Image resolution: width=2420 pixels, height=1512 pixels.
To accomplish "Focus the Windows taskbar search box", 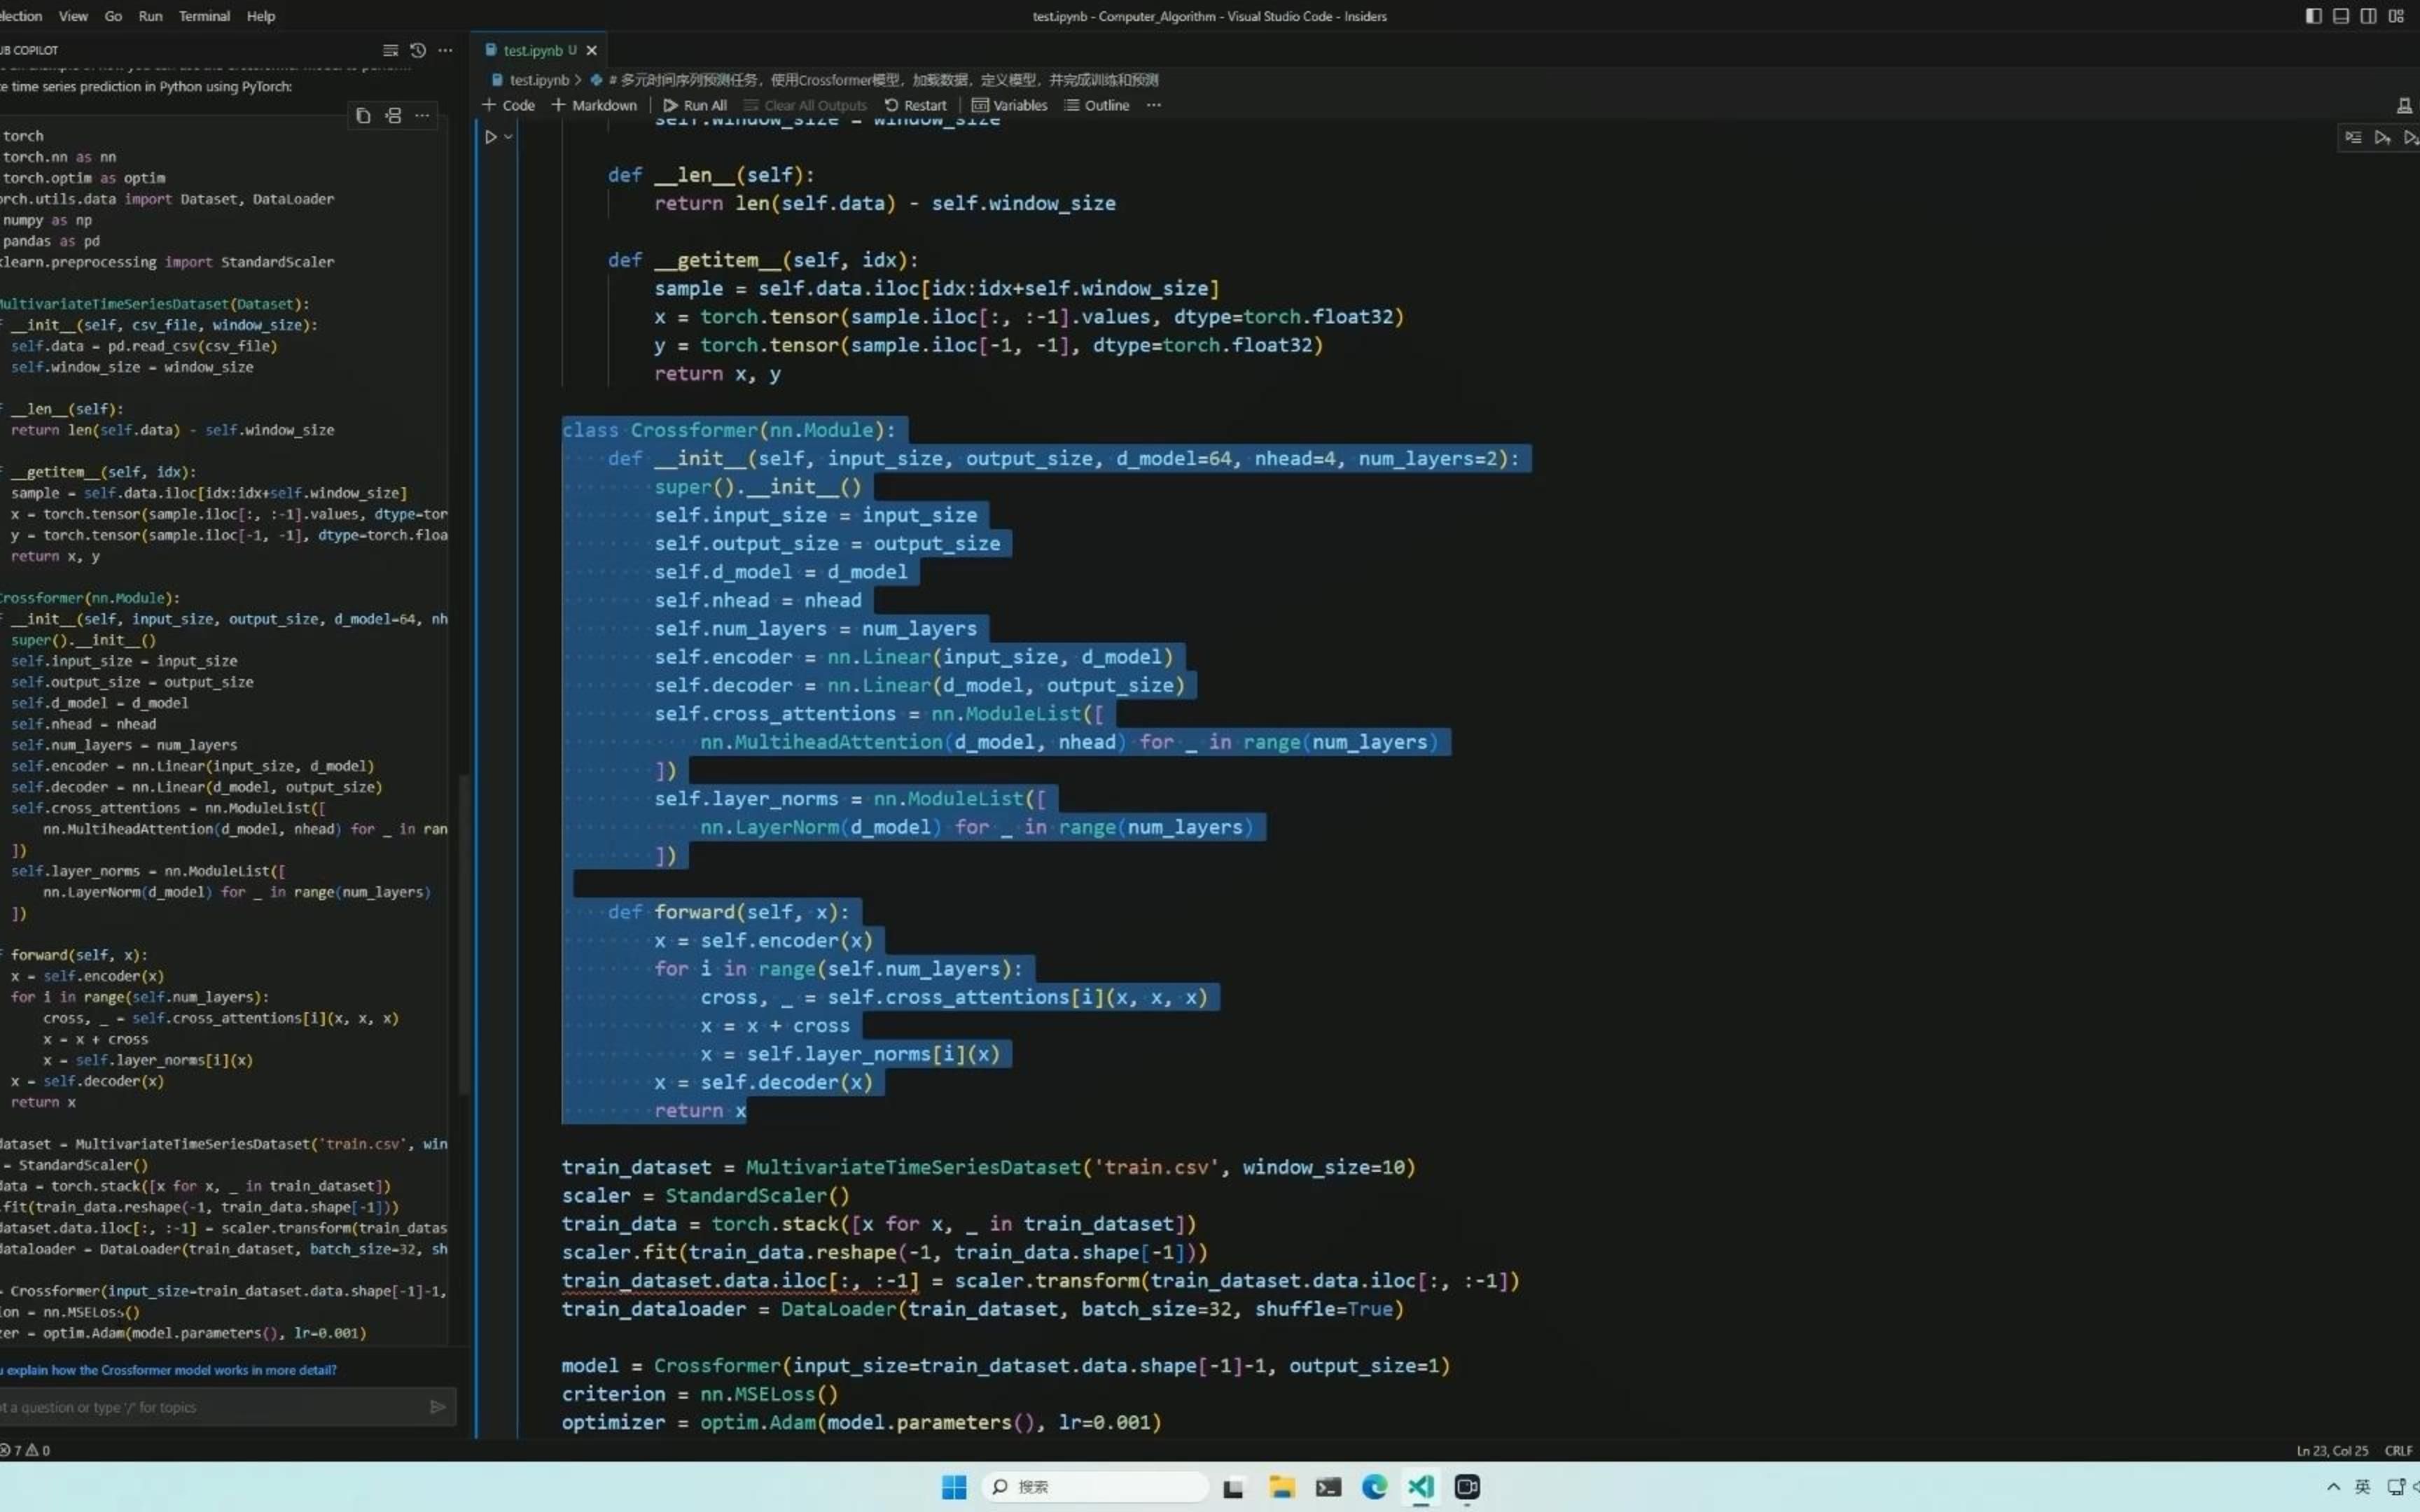I will [1095, 1487].
